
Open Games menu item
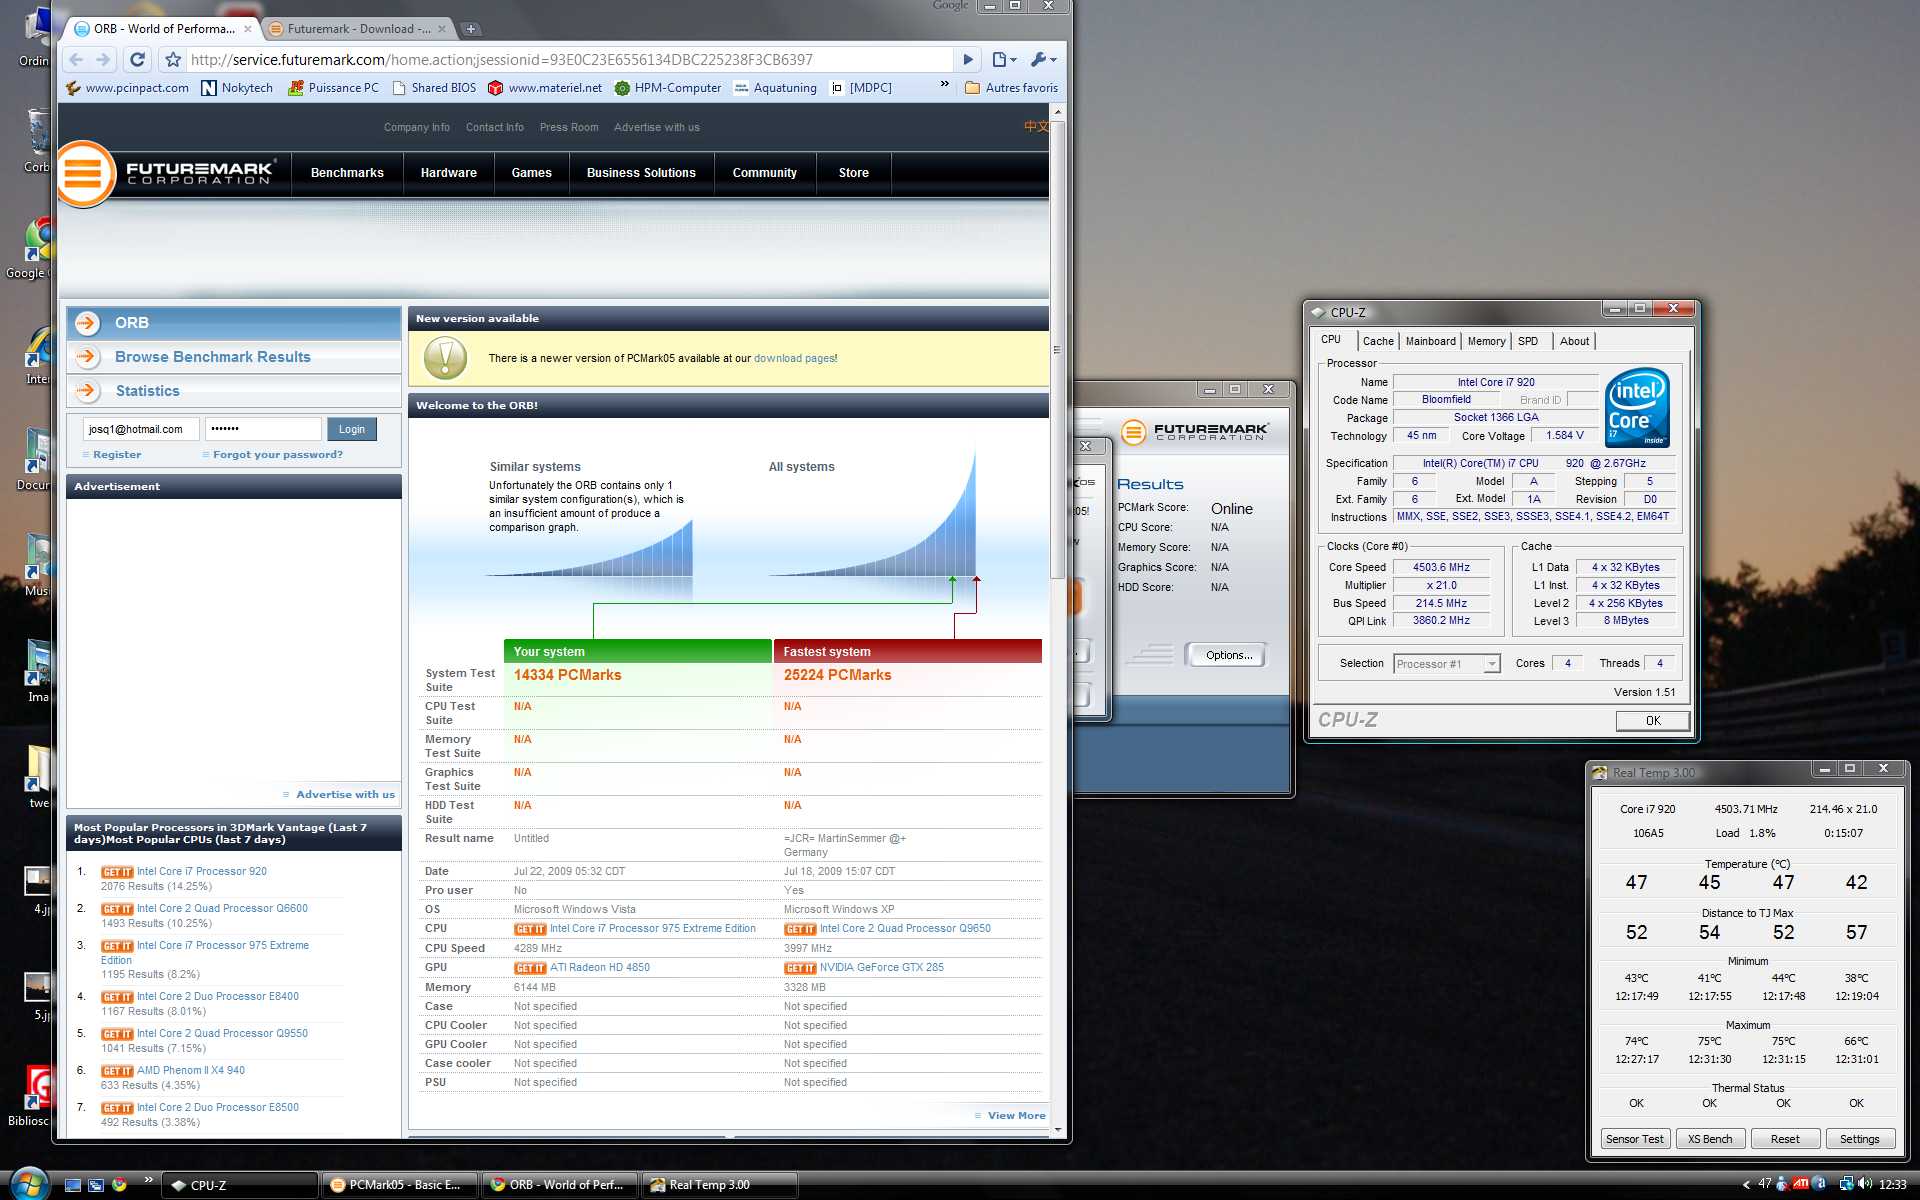(x=532, y=173)
